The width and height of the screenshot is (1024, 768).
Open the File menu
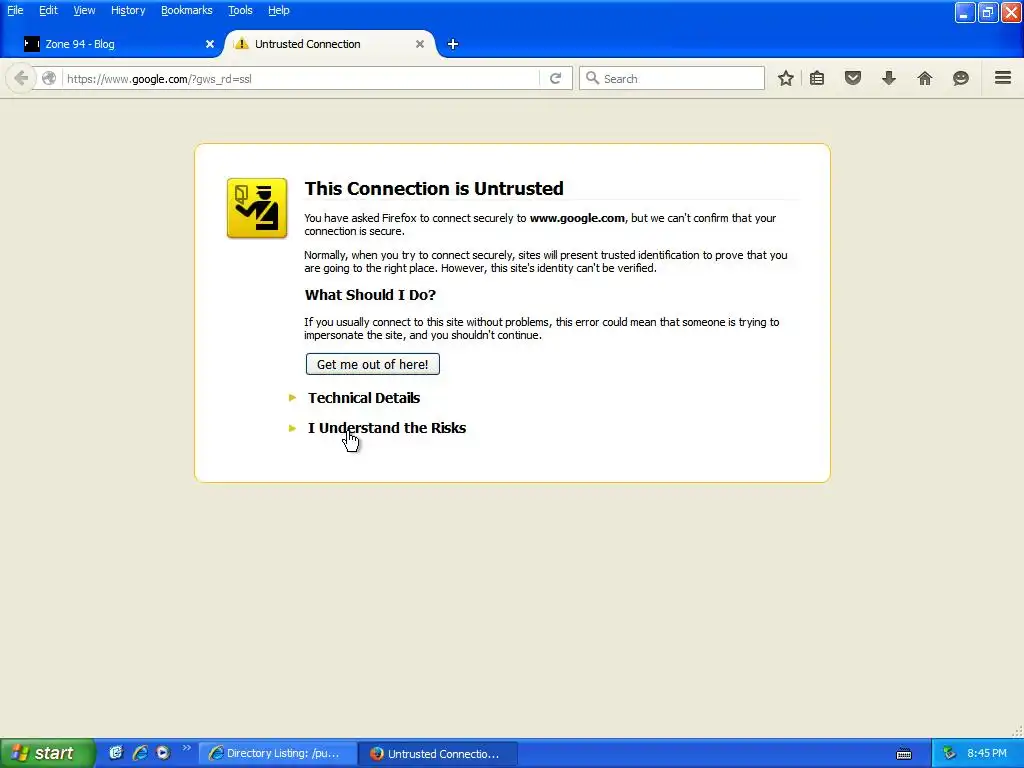[x=15, y=10]
